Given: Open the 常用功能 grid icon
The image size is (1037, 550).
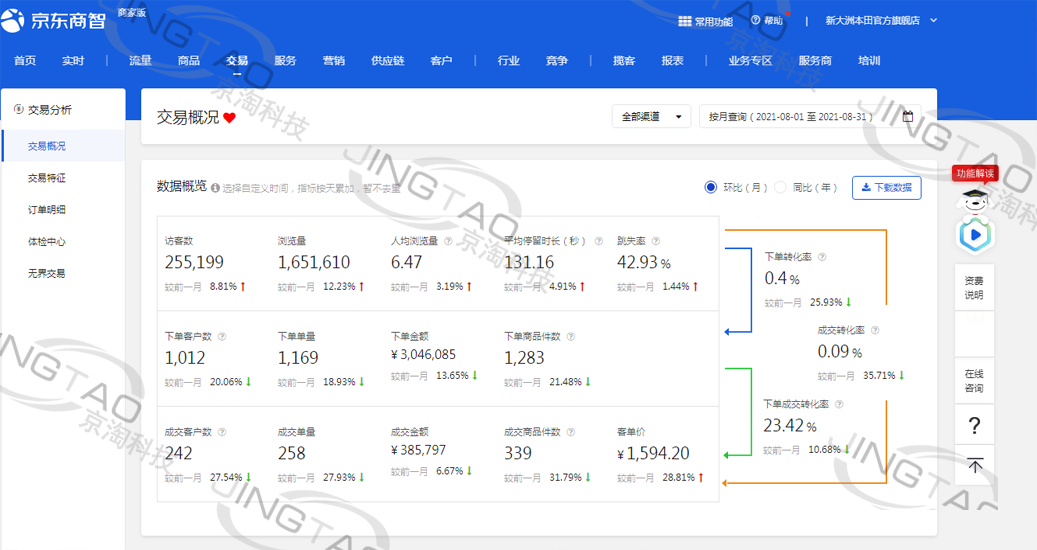Looking at the screenshot, I should 685,21.
